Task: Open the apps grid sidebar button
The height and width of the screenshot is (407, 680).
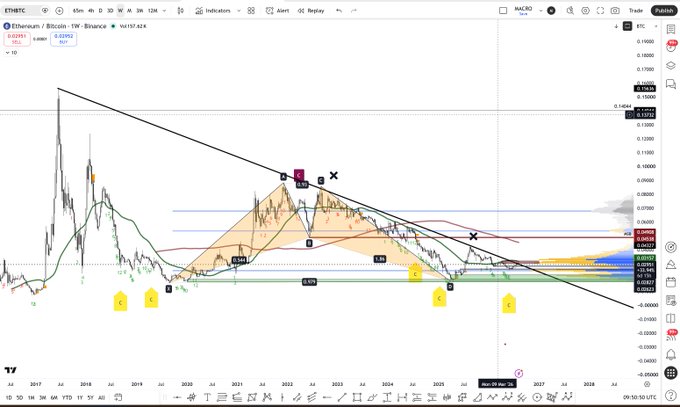Action: [x=670, y=372]
